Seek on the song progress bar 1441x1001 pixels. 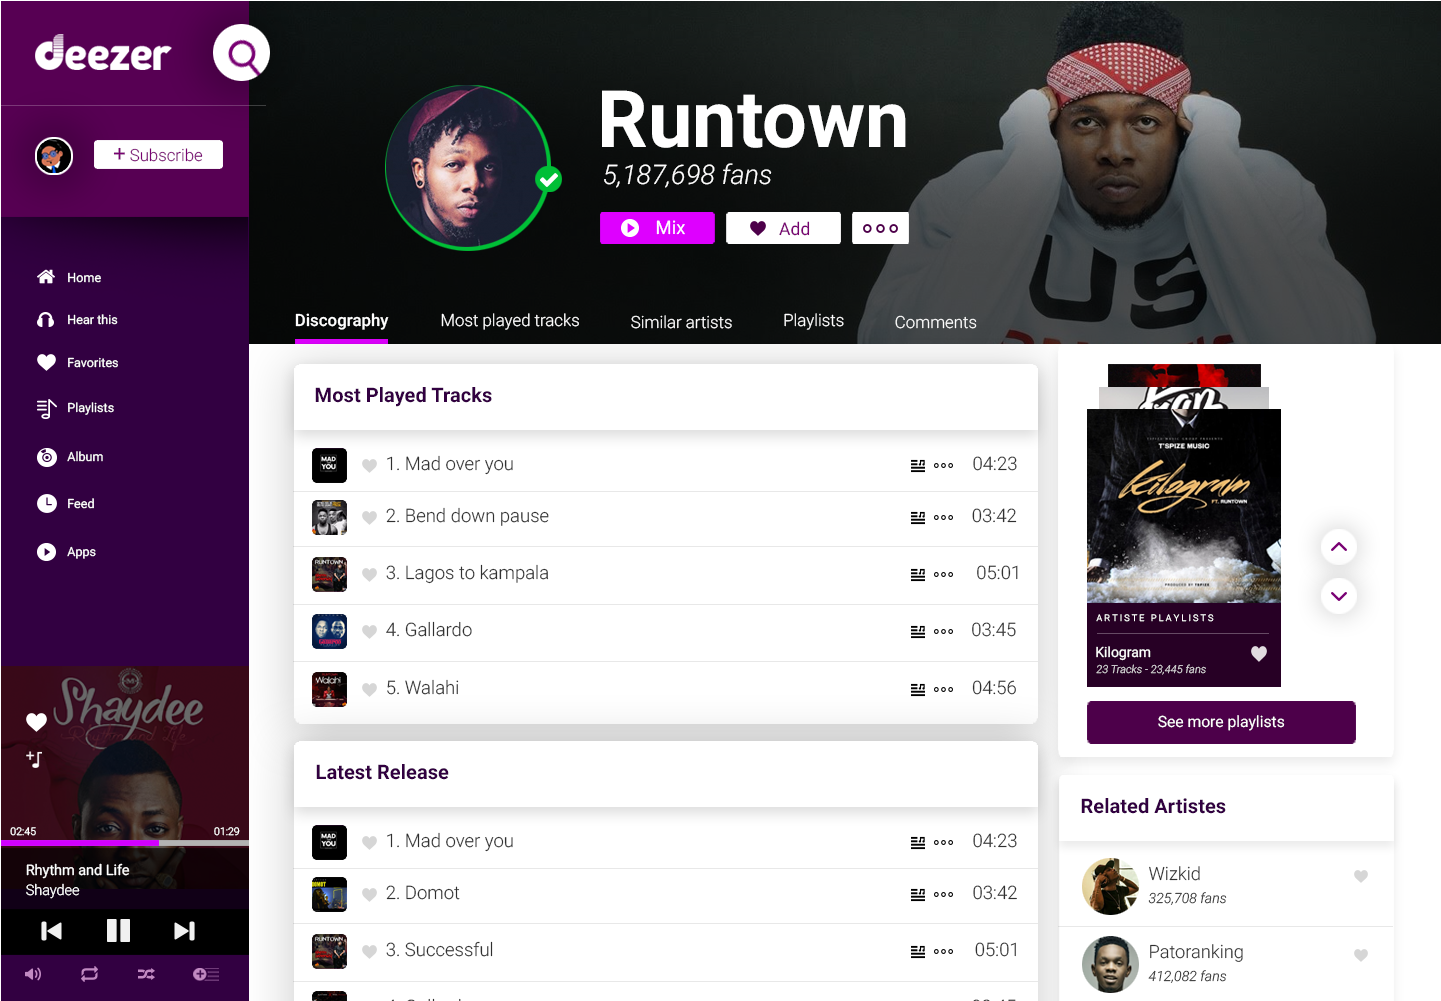[x=125, y=843]
